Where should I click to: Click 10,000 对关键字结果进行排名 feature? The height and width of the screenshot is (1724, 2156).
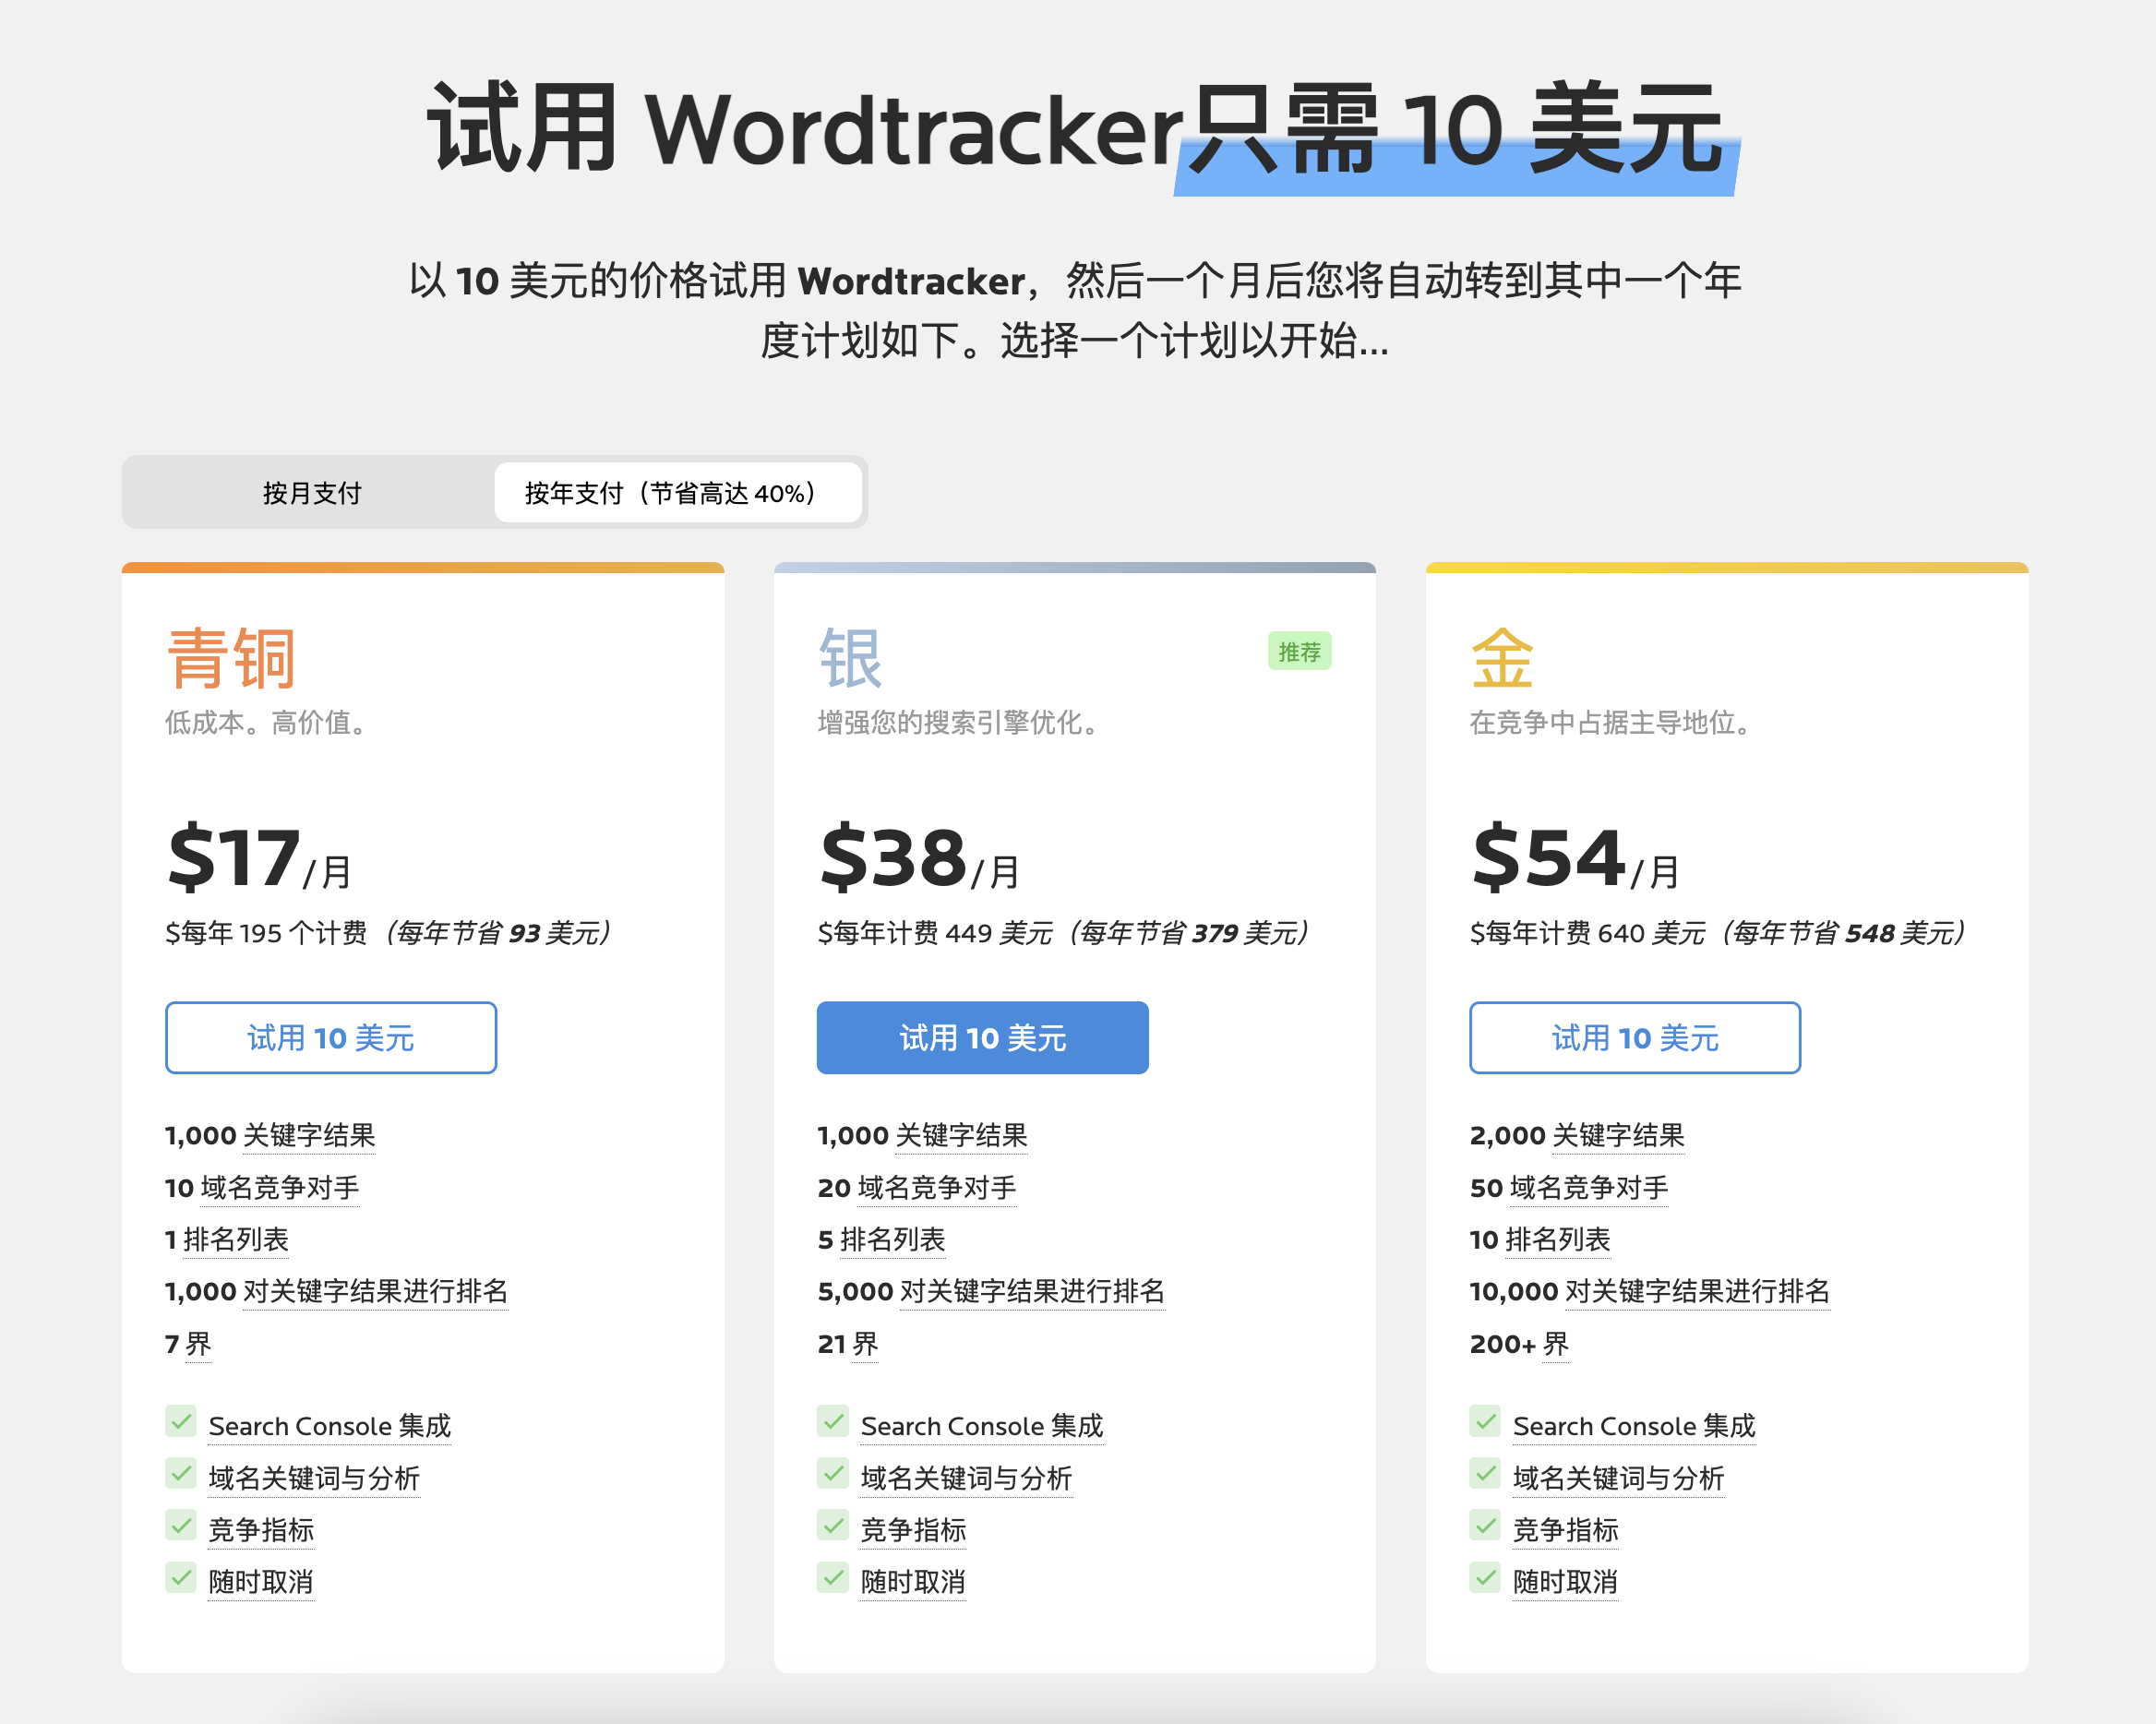1650,1291
